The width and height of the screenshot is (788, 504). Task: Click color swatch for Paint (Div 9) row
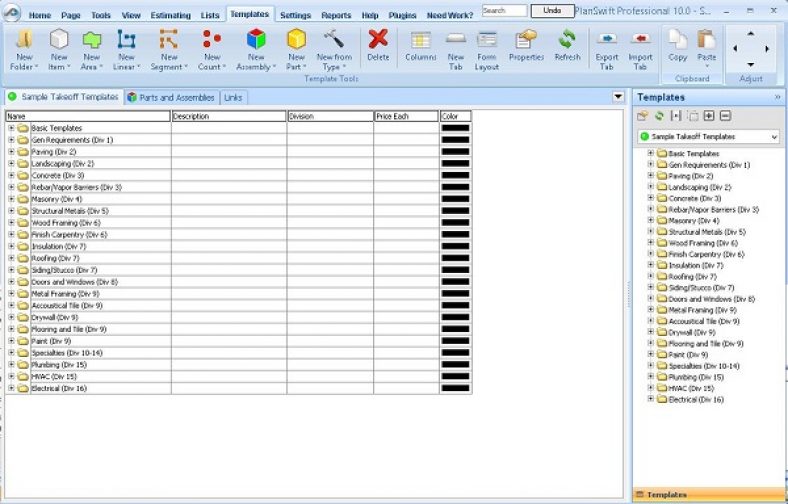point(455,341)
